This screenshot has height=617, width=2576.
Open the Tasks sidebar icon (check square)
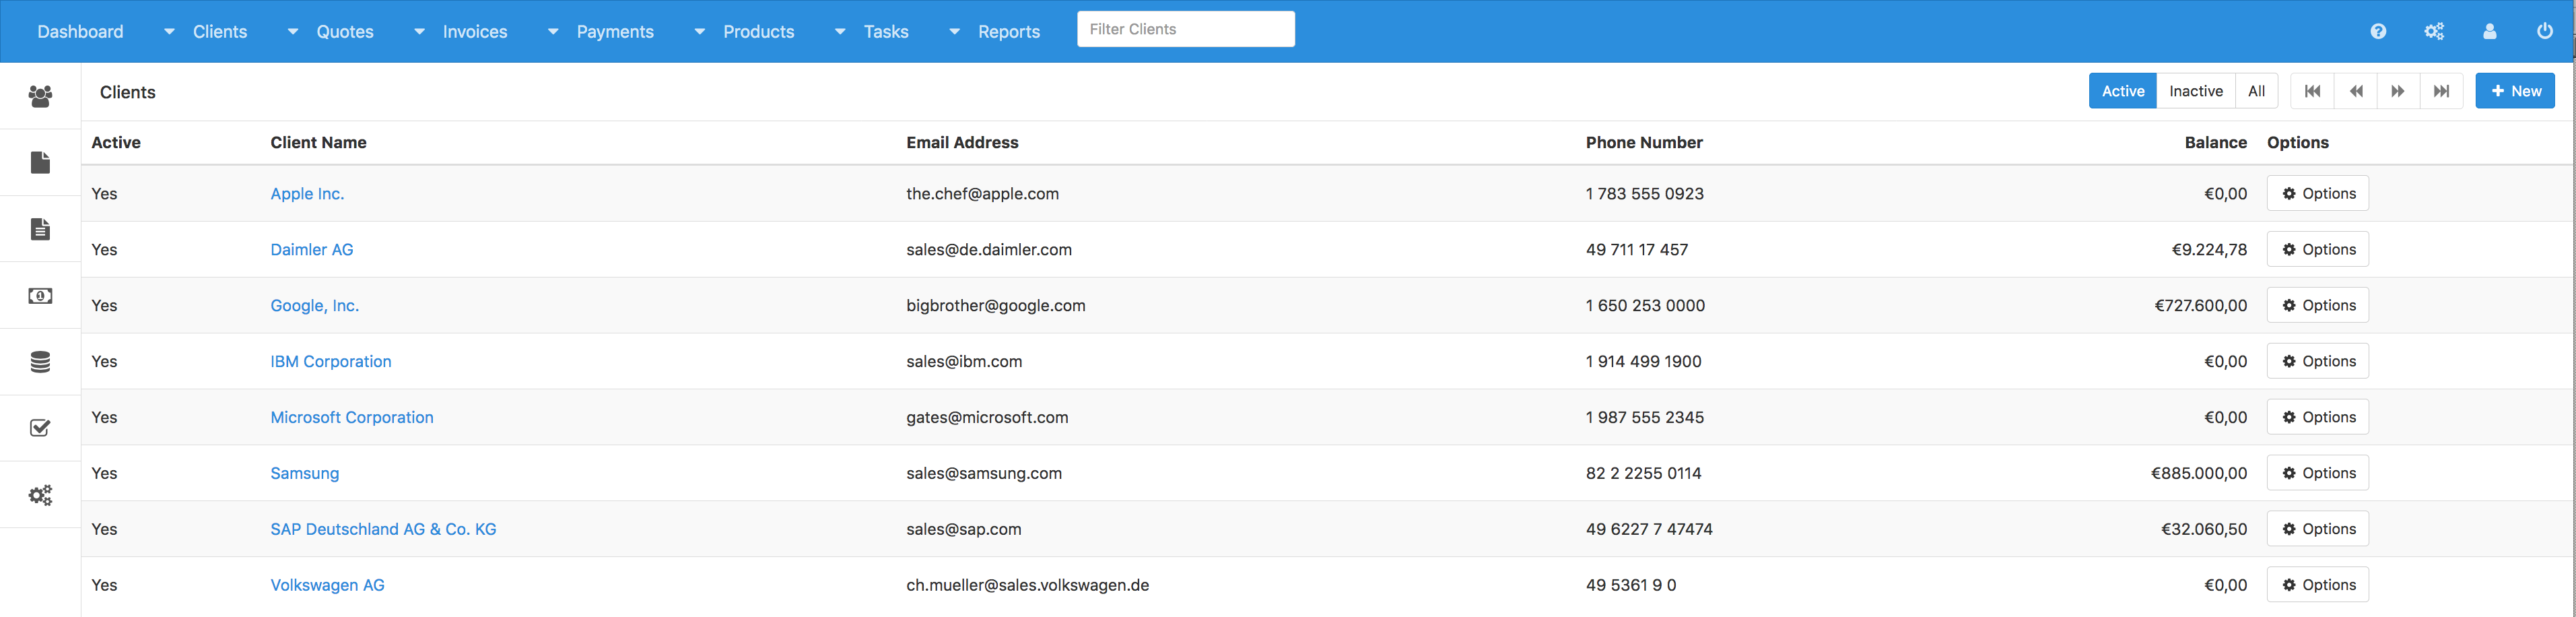tap(40, 428)
